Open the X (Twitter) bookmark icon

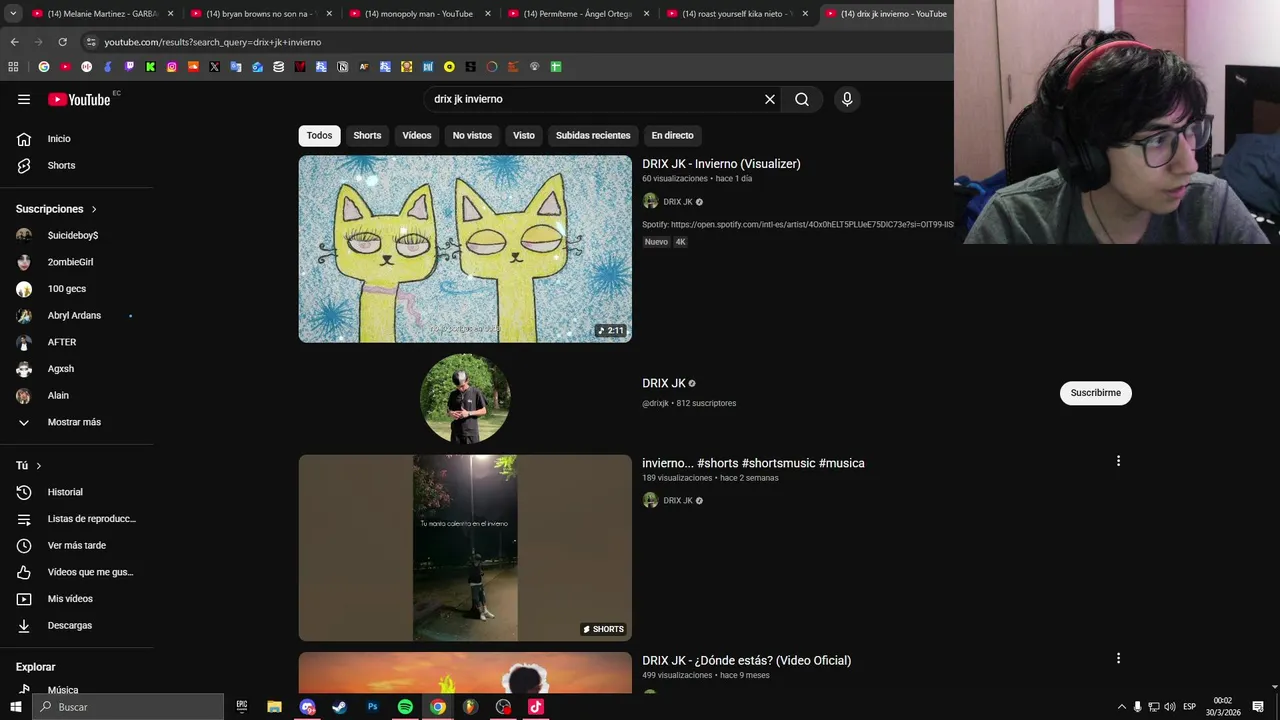(x=214, y=67)
